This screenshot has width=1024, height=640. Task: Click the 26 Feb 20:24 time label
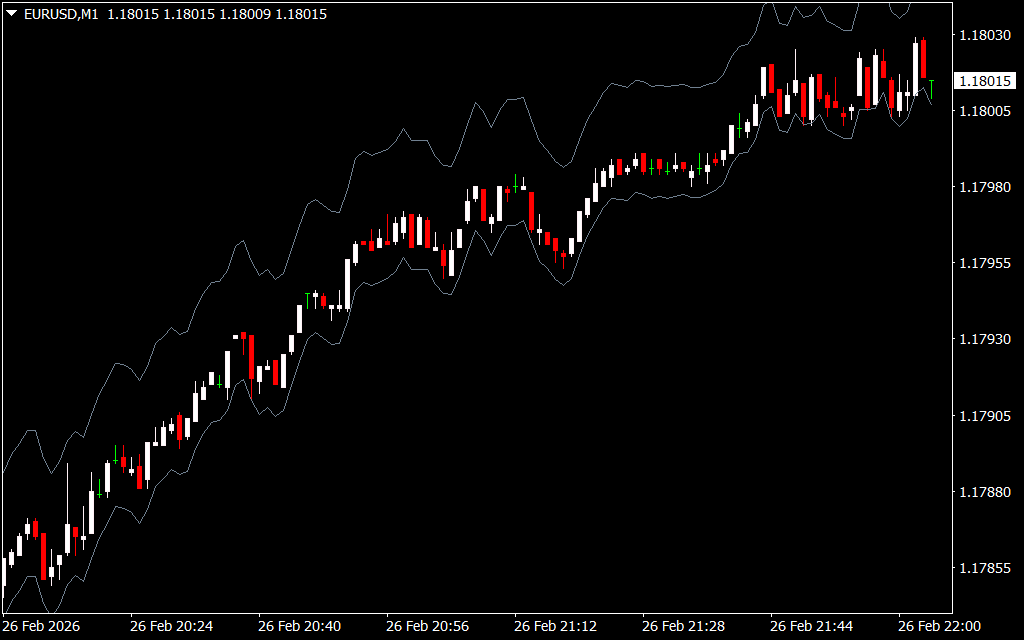(171, 626)
